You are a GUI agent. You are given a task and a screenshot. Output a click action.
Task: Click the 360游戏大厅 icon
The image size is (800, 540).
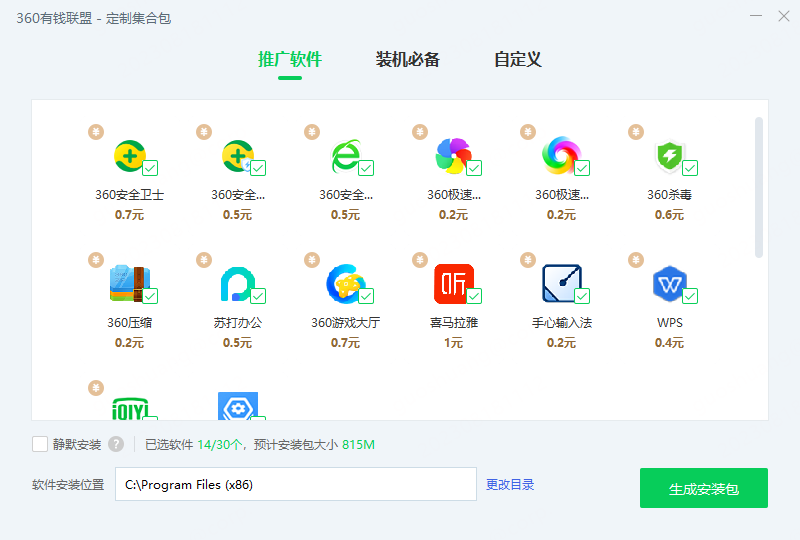tap(345, 283)
